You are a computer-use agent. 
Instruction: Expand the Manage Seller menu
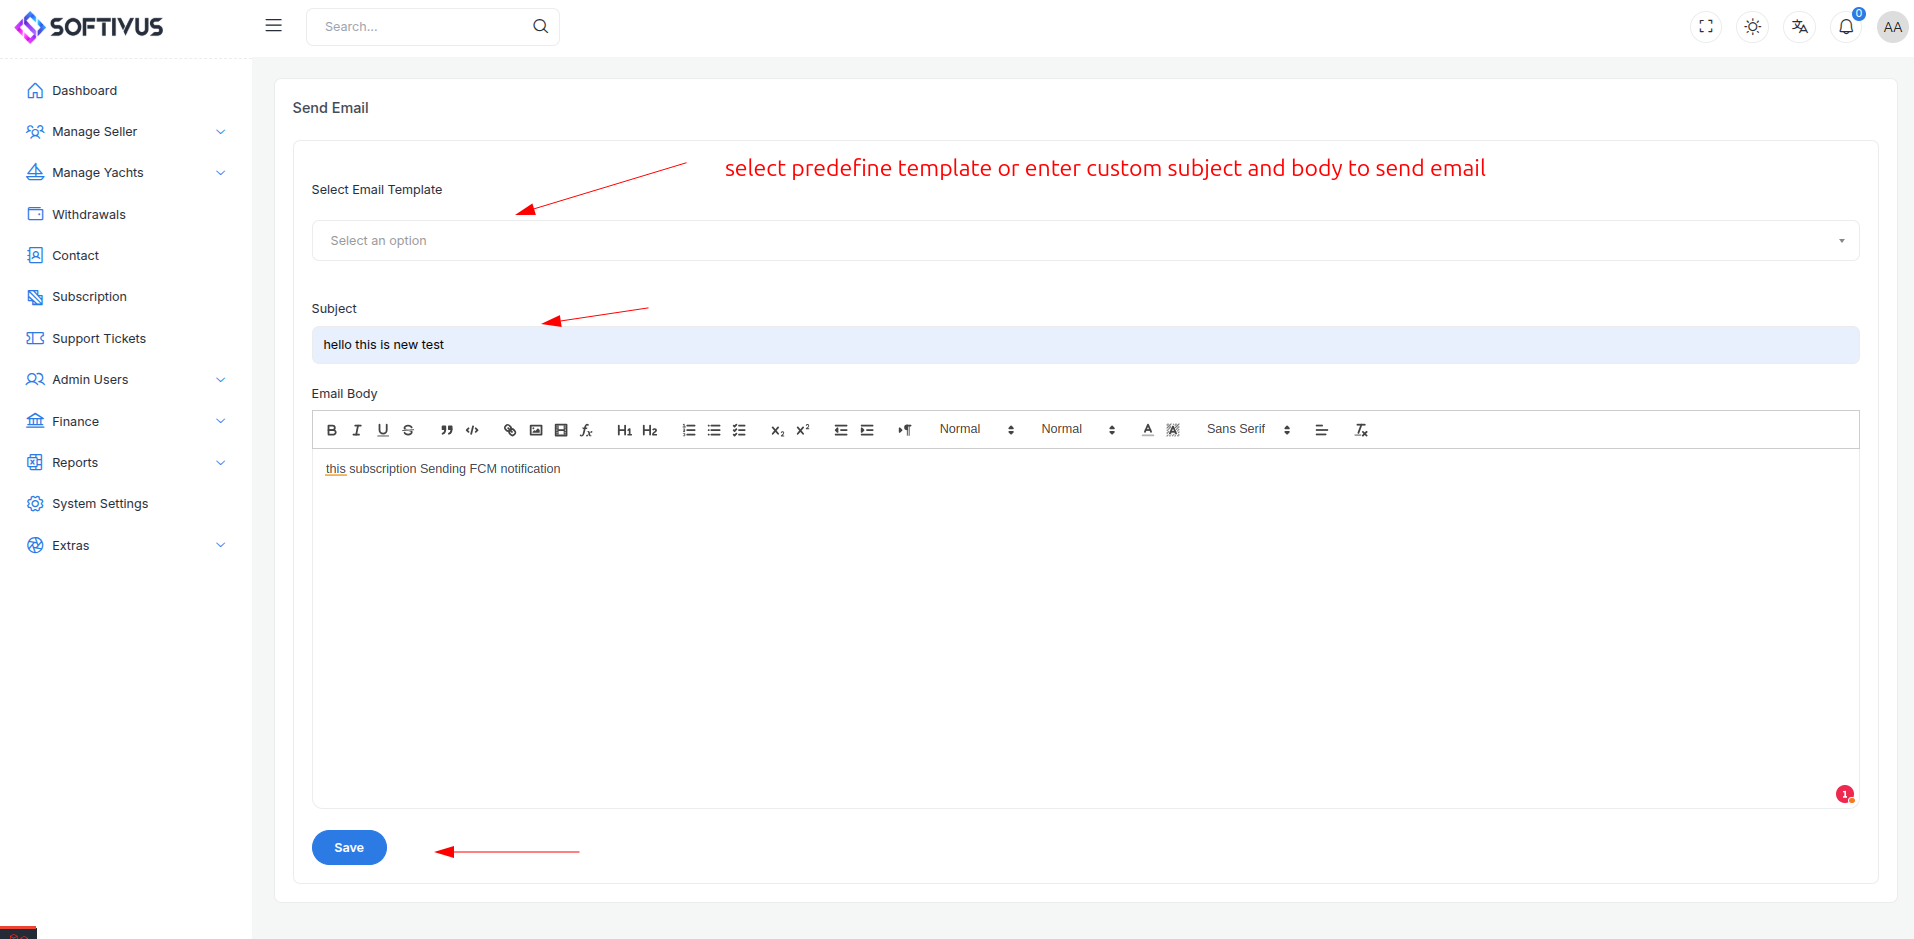click(126, 132)
